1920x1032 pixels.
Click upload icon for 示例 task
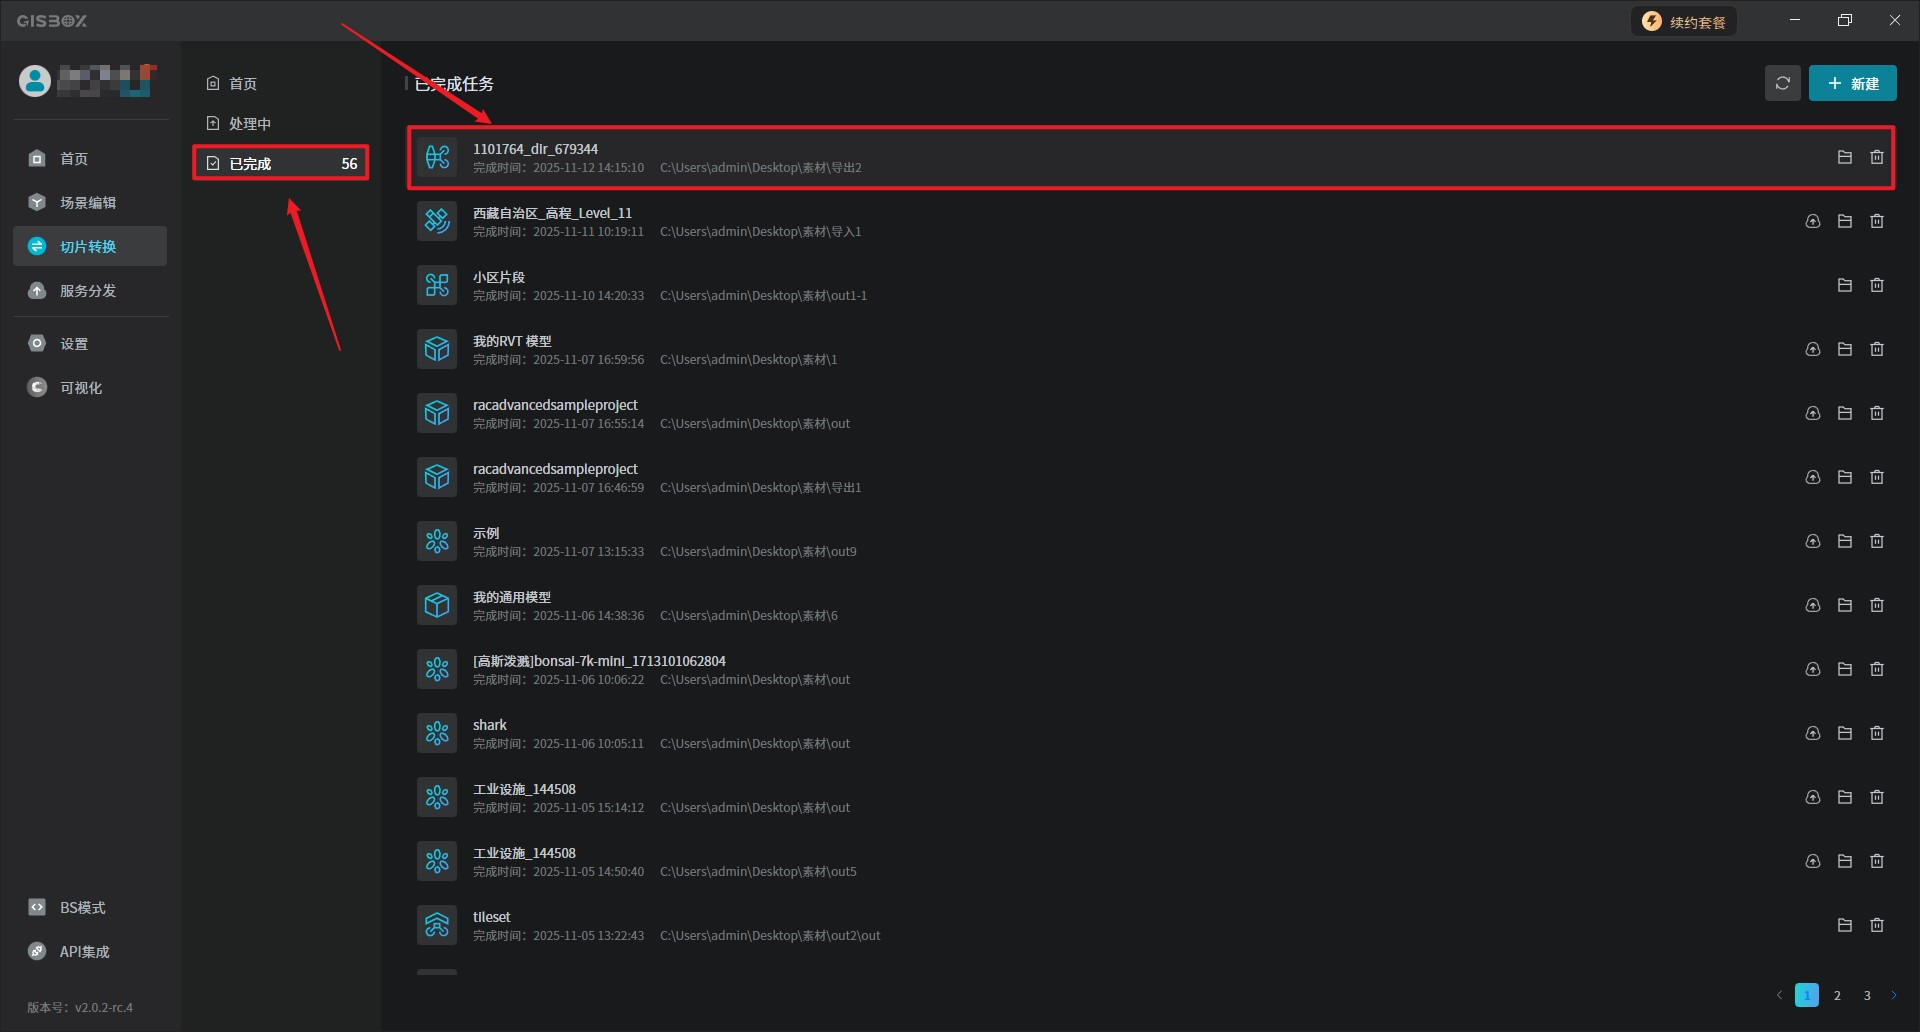pyautogui.click(x=1812, y=541)
